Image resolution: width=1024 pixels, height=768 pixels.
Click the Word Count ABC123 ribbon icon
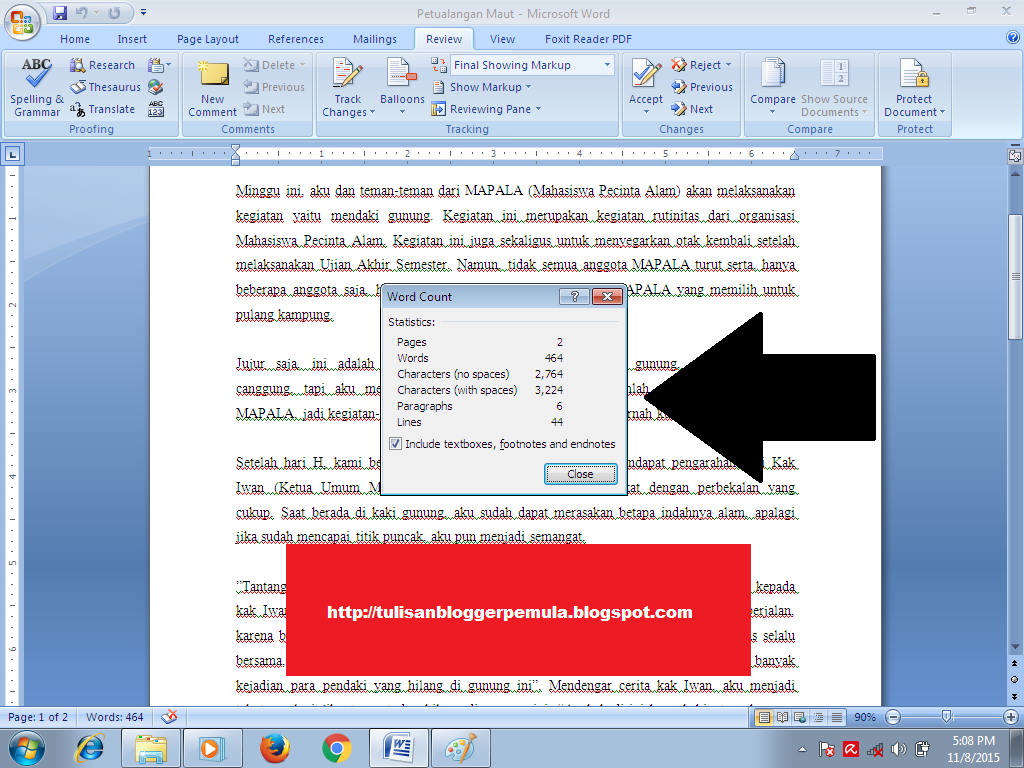[x=156, y=109]
